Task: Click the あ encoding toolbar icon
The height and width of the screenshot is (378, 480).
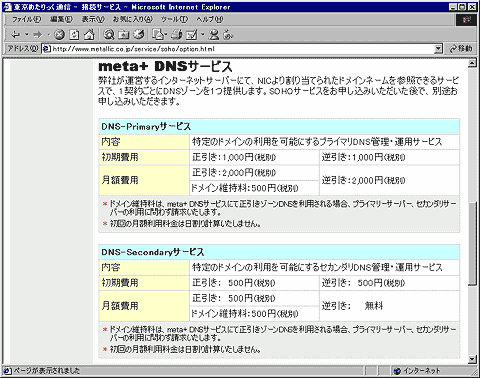Action: click(x=228, y=35)
